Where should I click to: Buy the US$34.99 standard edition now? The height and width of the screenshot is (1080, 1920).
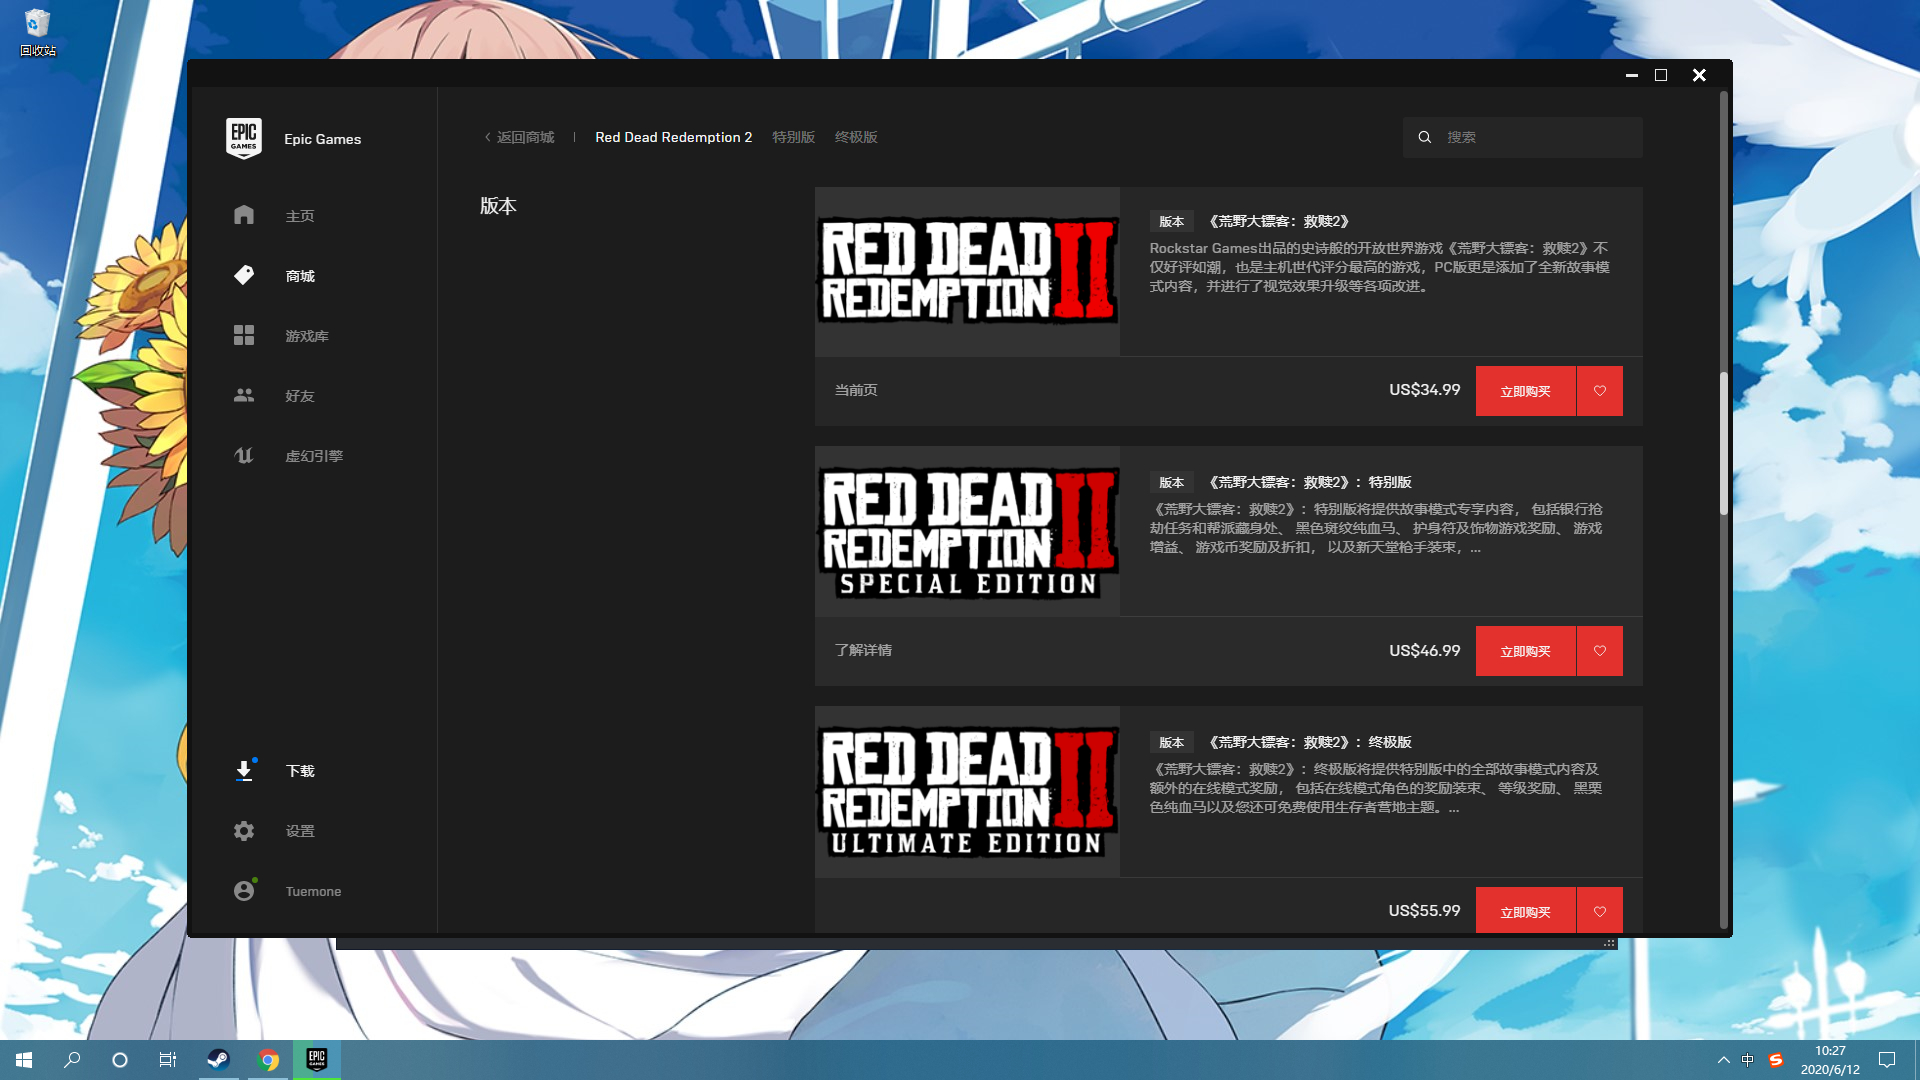point(1525,391)
